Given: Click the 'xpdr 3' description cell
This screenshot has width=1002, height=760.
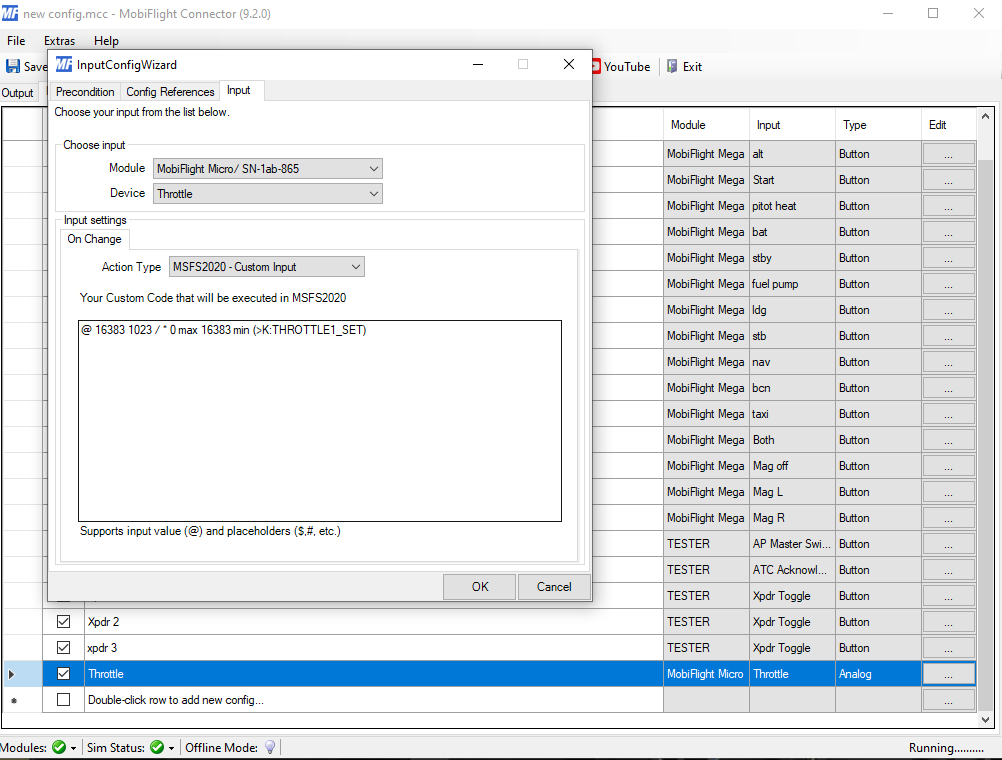Looking at the screenshot, I should pos(374,648).
